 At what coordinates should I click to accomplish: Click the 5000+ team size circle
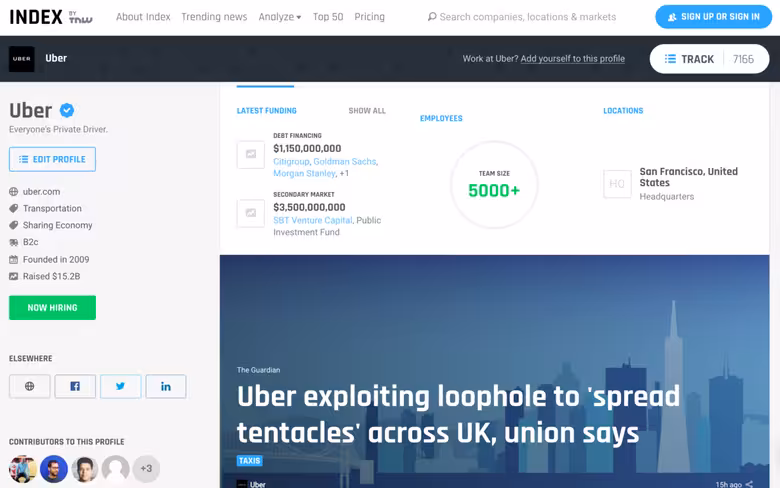[494, 185]
